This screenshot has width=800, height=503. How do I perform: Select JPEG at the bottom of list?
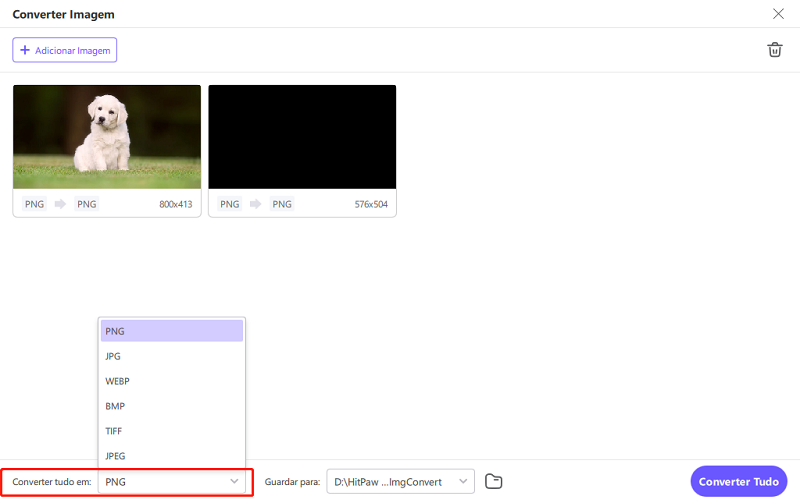click(x=172, y=455)
